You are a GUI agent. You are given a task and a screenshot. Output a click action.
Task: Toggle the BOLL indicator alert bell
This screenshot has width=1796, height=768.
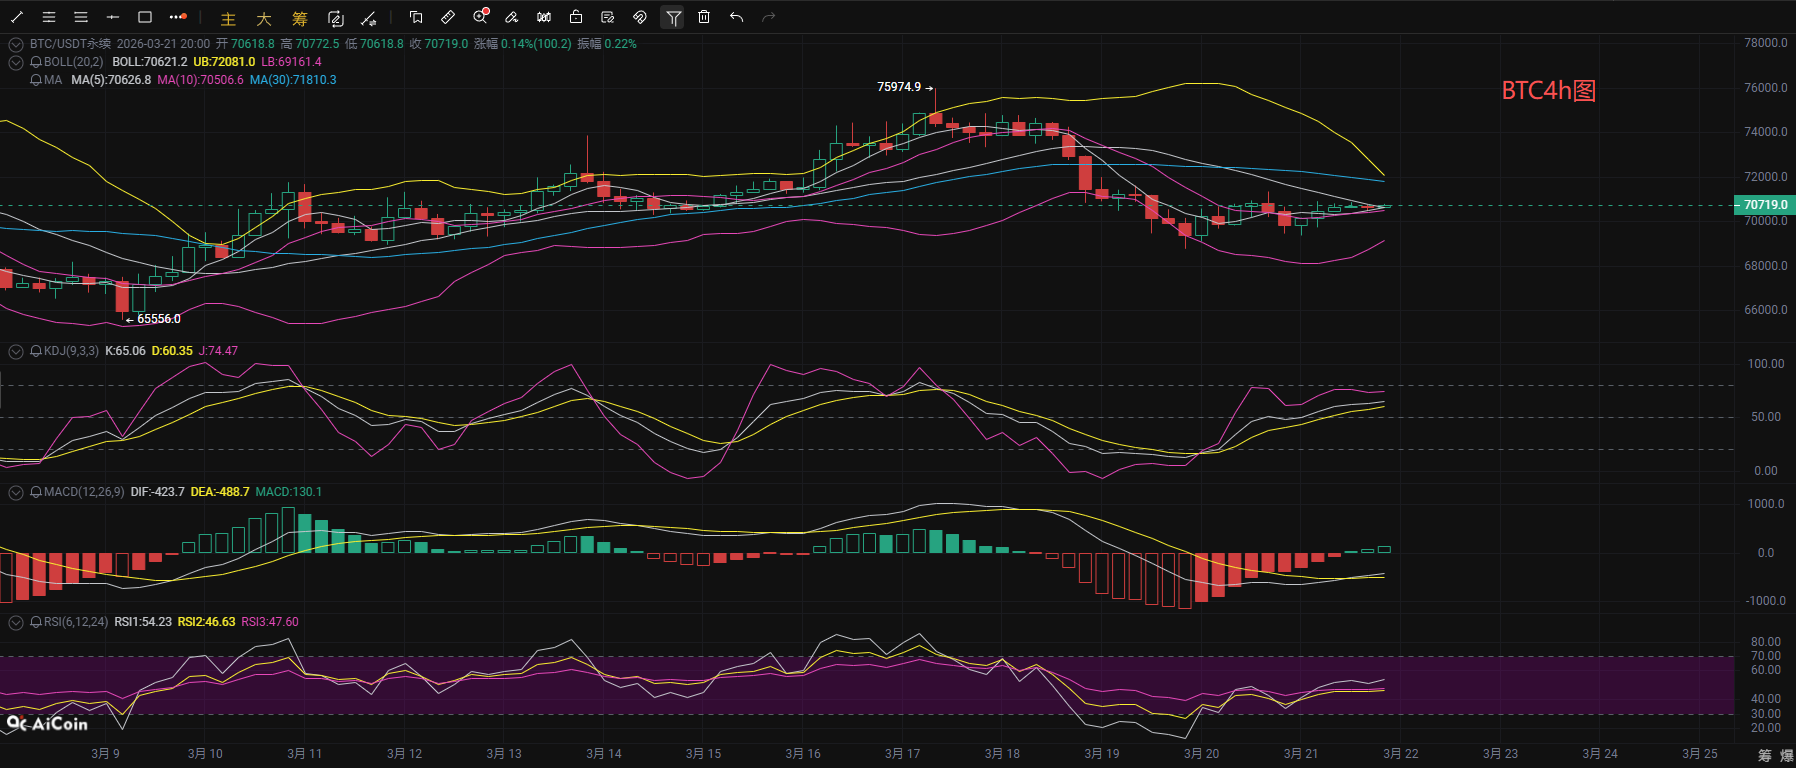tap(36, 62)
